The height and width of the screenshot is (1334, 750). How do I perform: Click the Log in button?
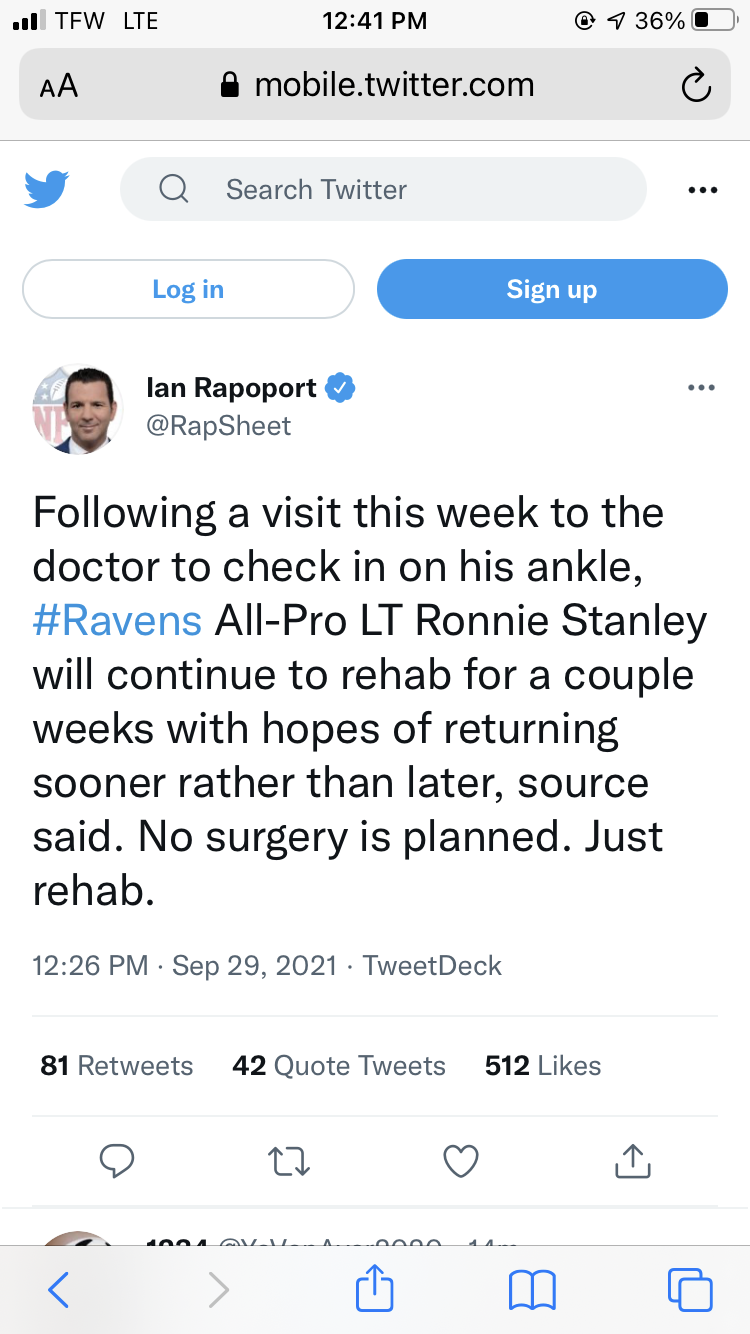(x=188, y=289)
